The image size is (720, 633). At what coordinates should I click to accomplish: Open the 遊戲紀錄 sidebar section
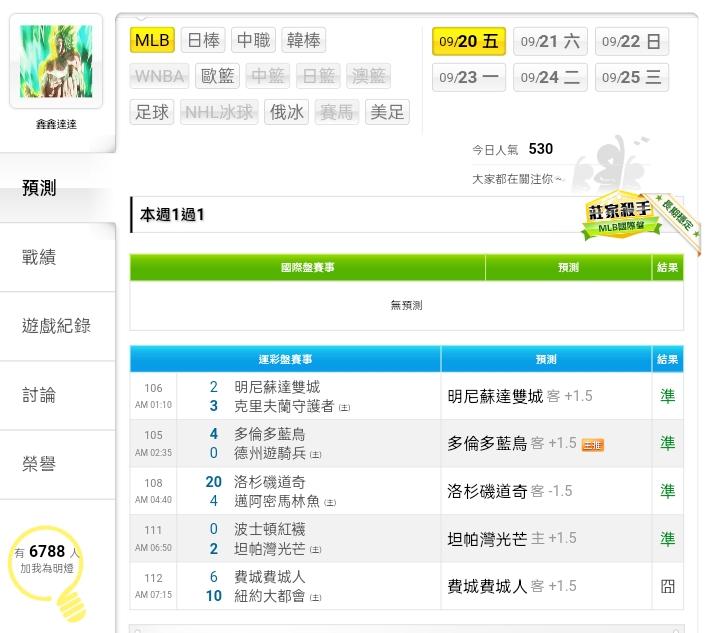57,326
